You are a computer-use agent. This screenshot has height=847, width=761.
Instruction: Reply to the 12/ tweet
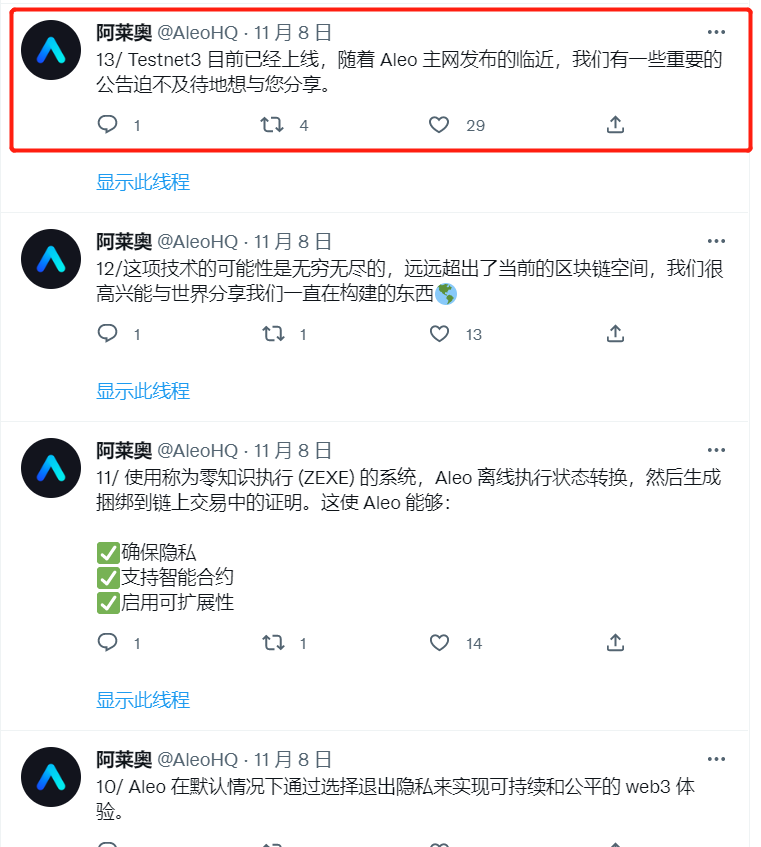pos(107,333)
